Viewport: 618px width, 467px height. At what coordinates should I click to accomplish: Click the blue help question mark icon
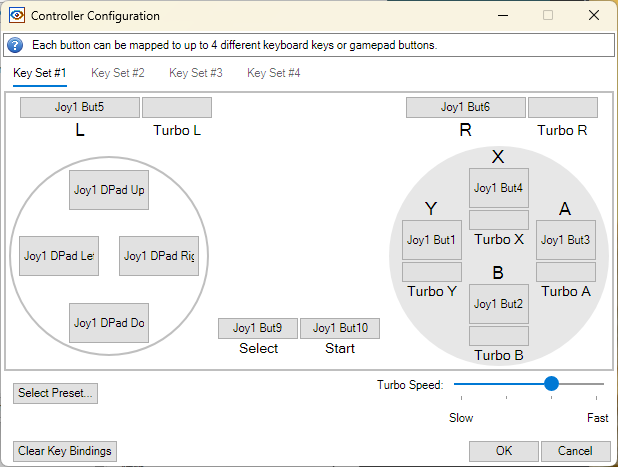pyautogui.click(x=15, y=45)
